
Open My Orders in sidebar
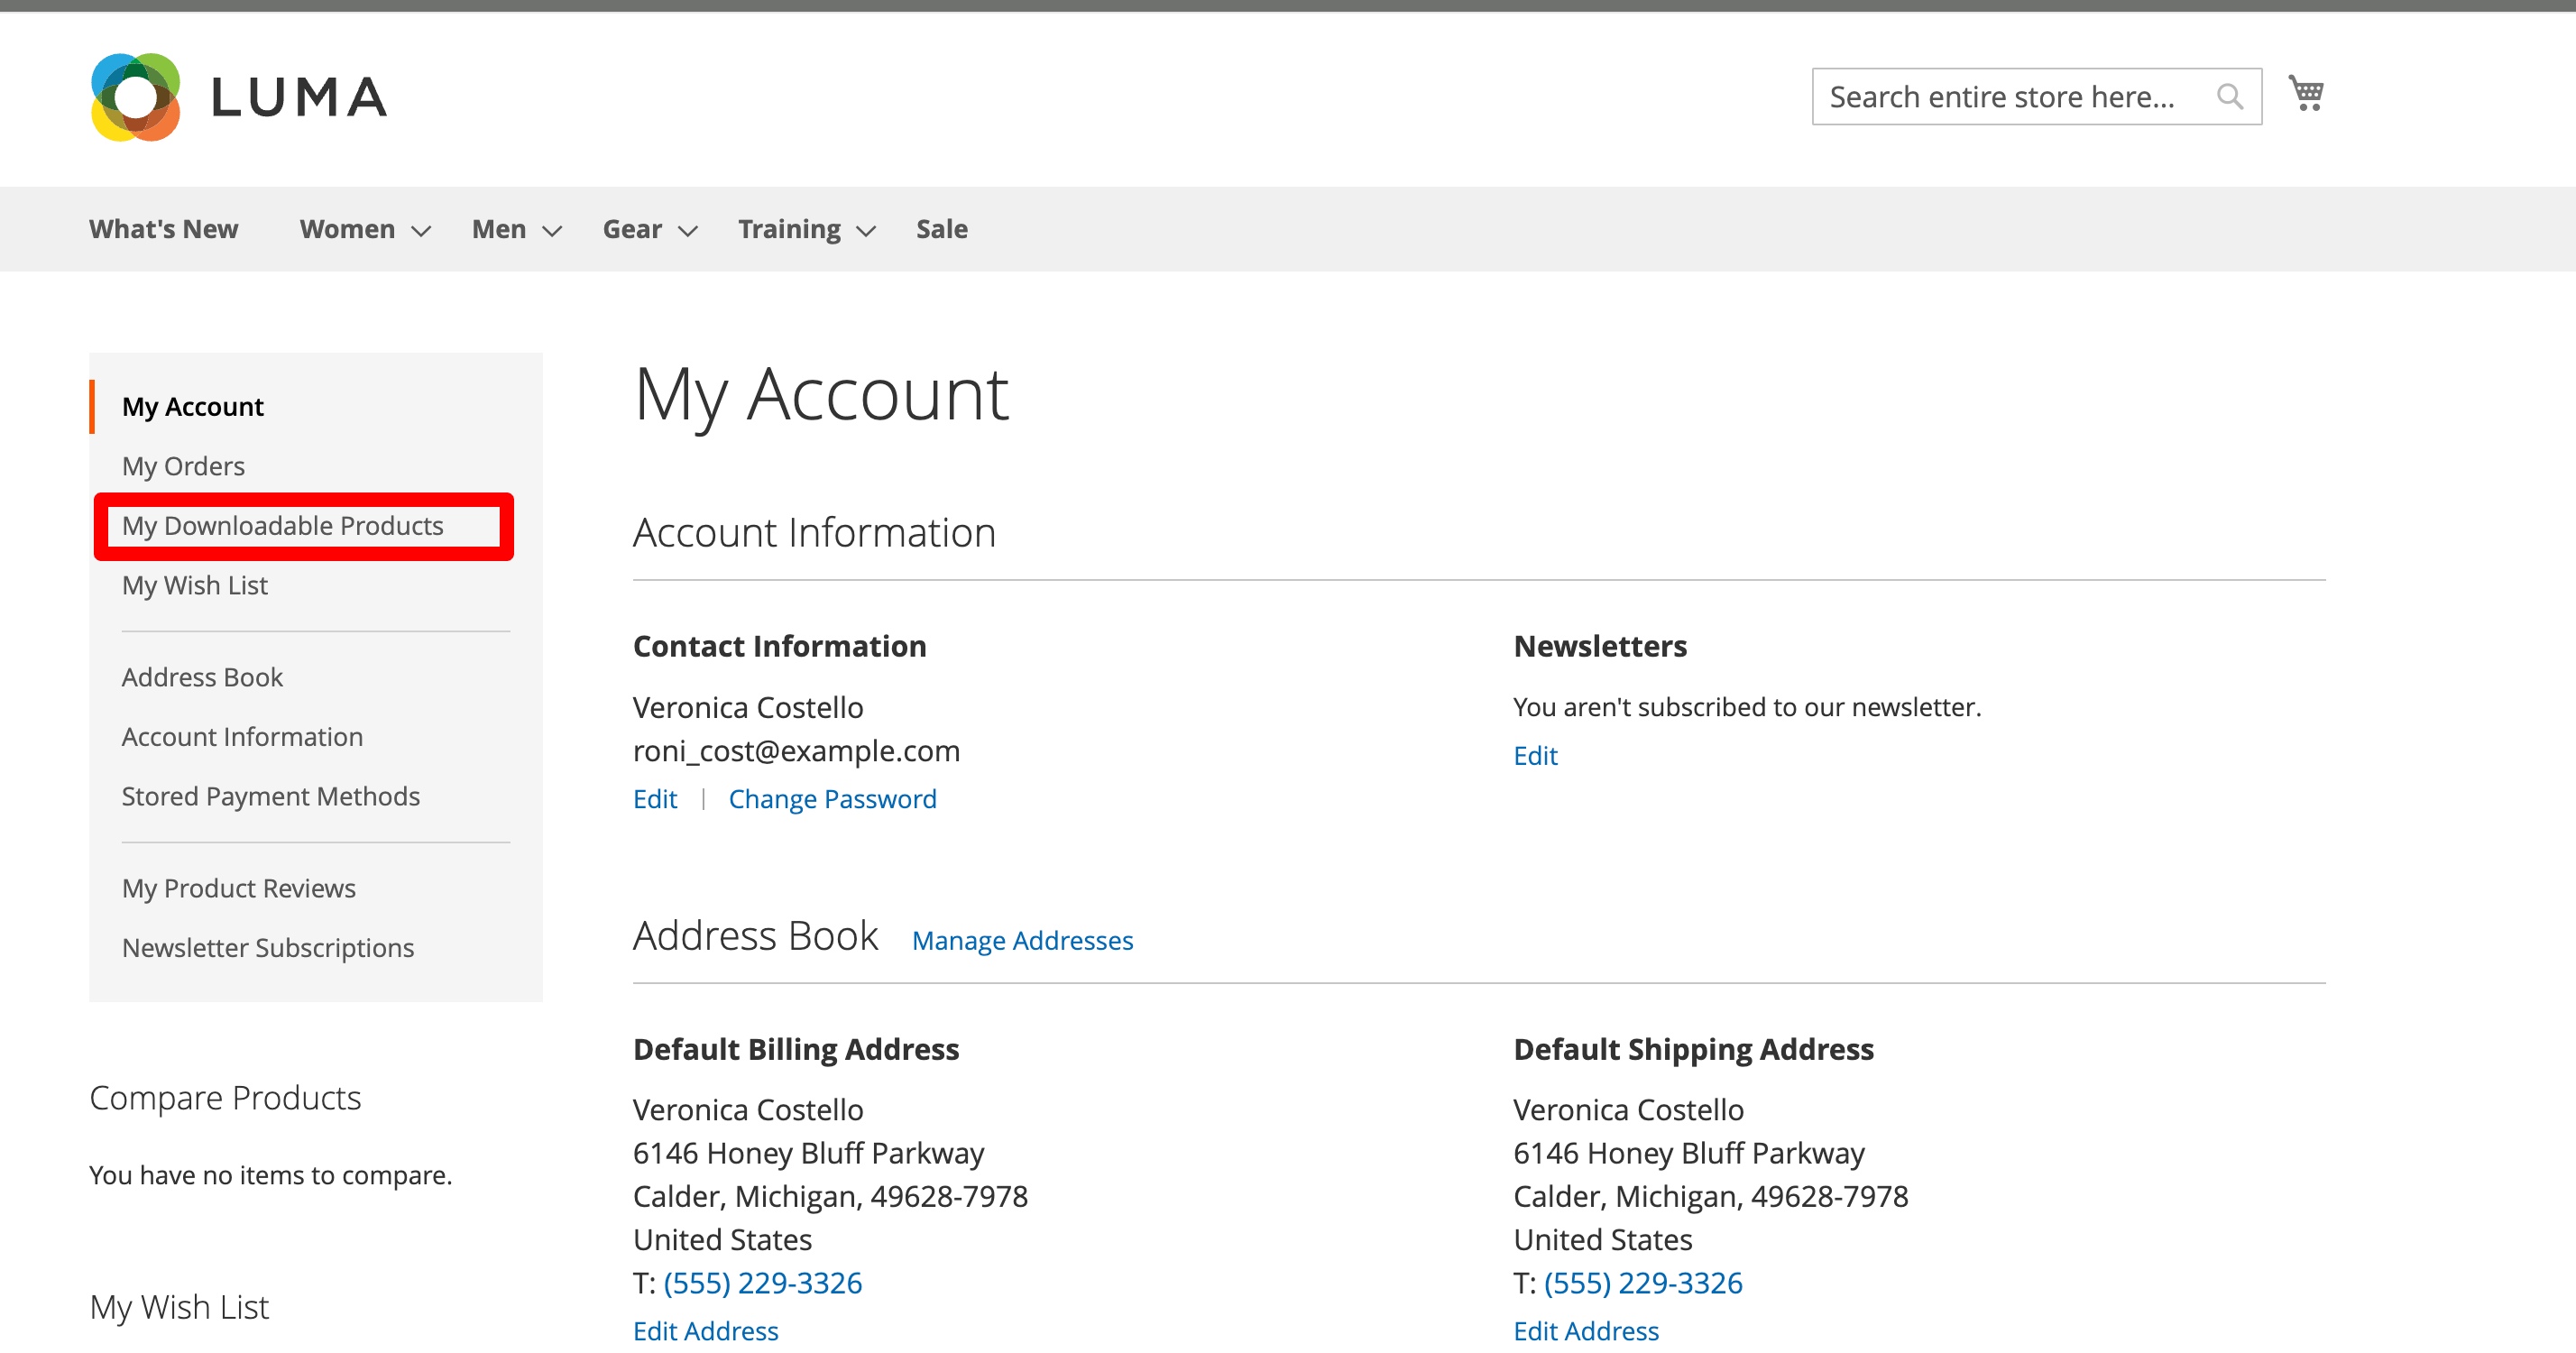point(183,466)
